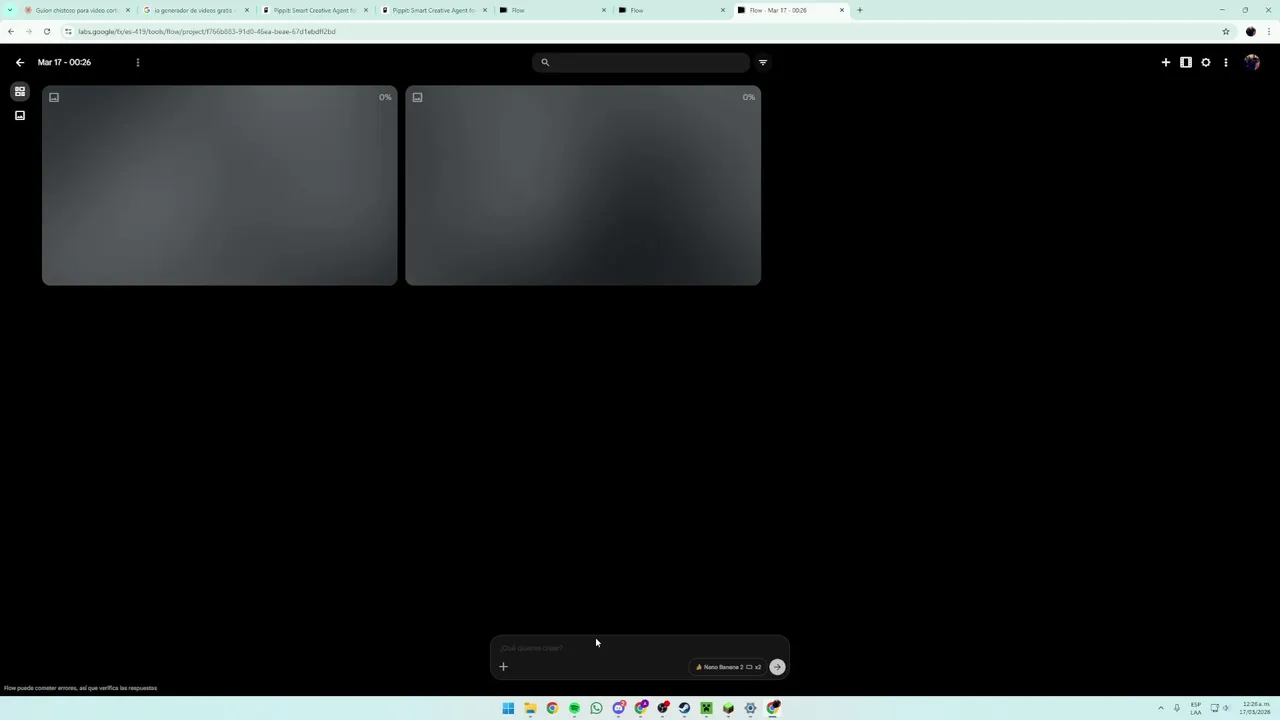Open the filter options icon
Image resolution: width=1280 pixels, height=720 pixels.
pyautogui.click(x=763, y=62)
